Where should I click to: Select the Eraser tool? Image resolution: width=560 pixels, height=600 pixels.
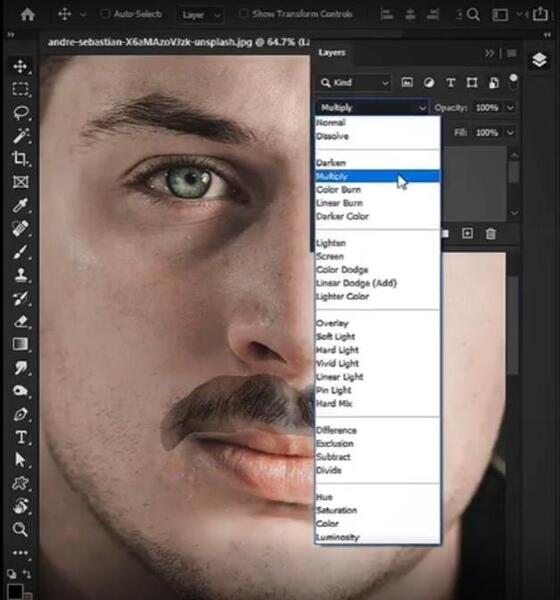pos(20,321)
